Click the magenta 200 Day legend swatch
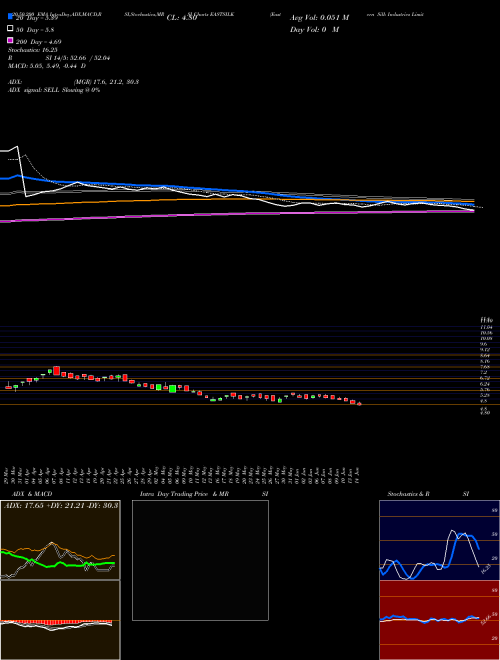This screenshot has height=660, width=500. coord(10,40)
